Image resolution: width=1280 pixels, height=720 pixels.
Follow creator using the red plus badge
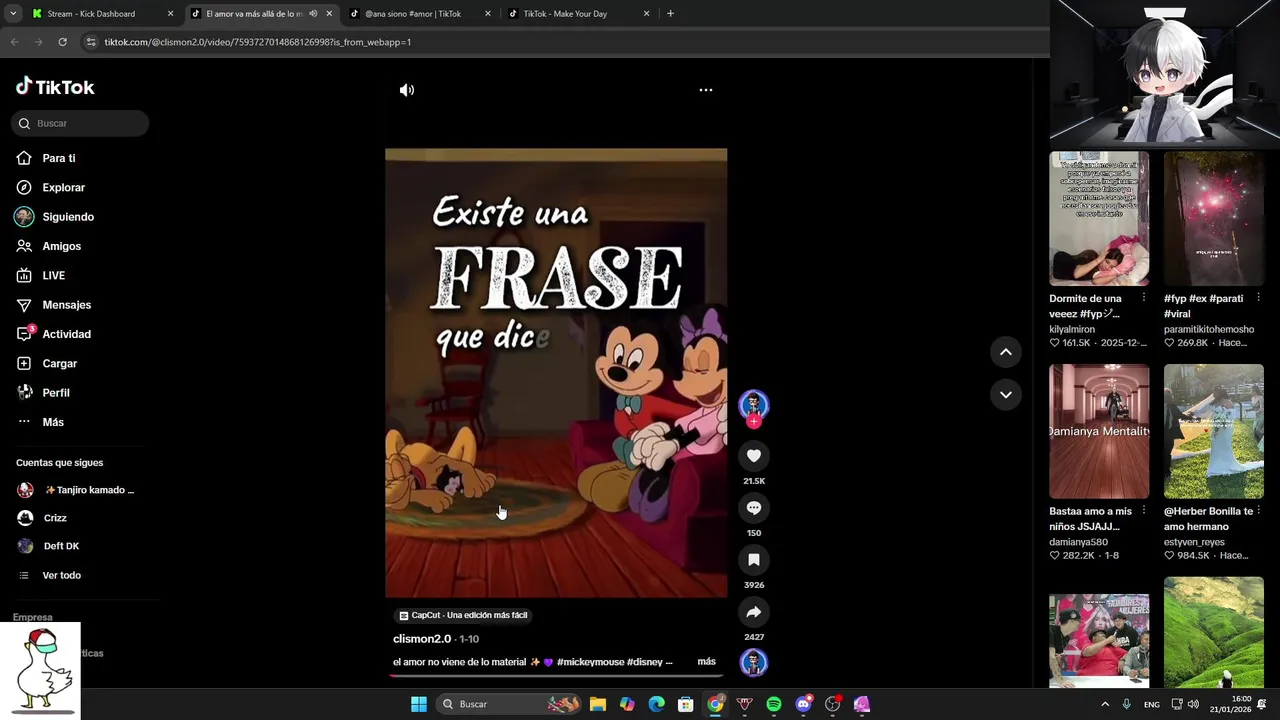coord(754,422)
